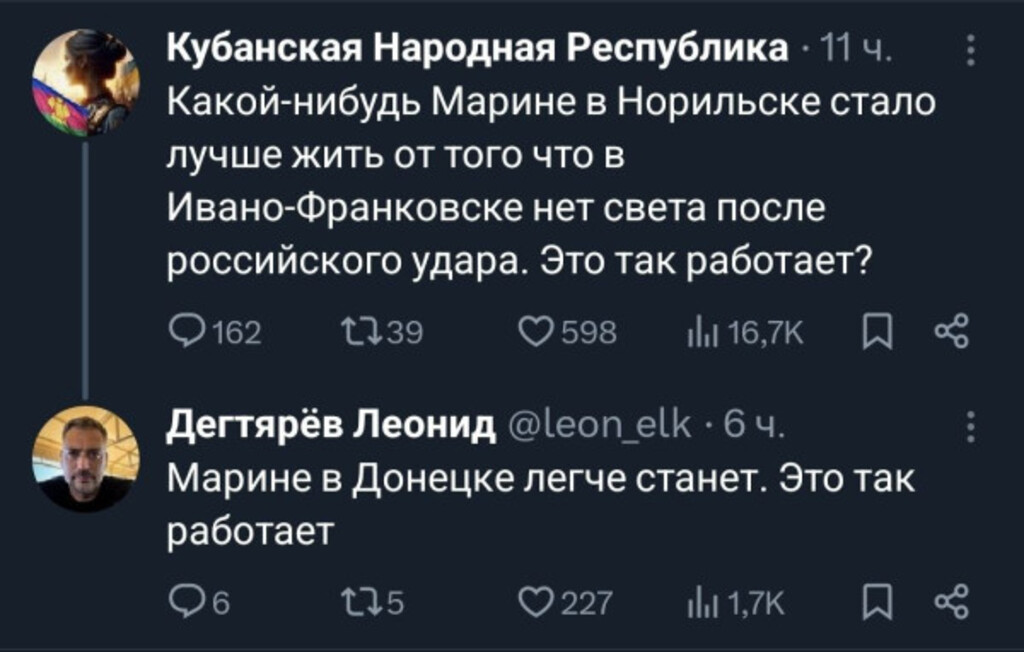Like the tweet with 598 likes
The image size is (1024, 652).
[538, 331]
